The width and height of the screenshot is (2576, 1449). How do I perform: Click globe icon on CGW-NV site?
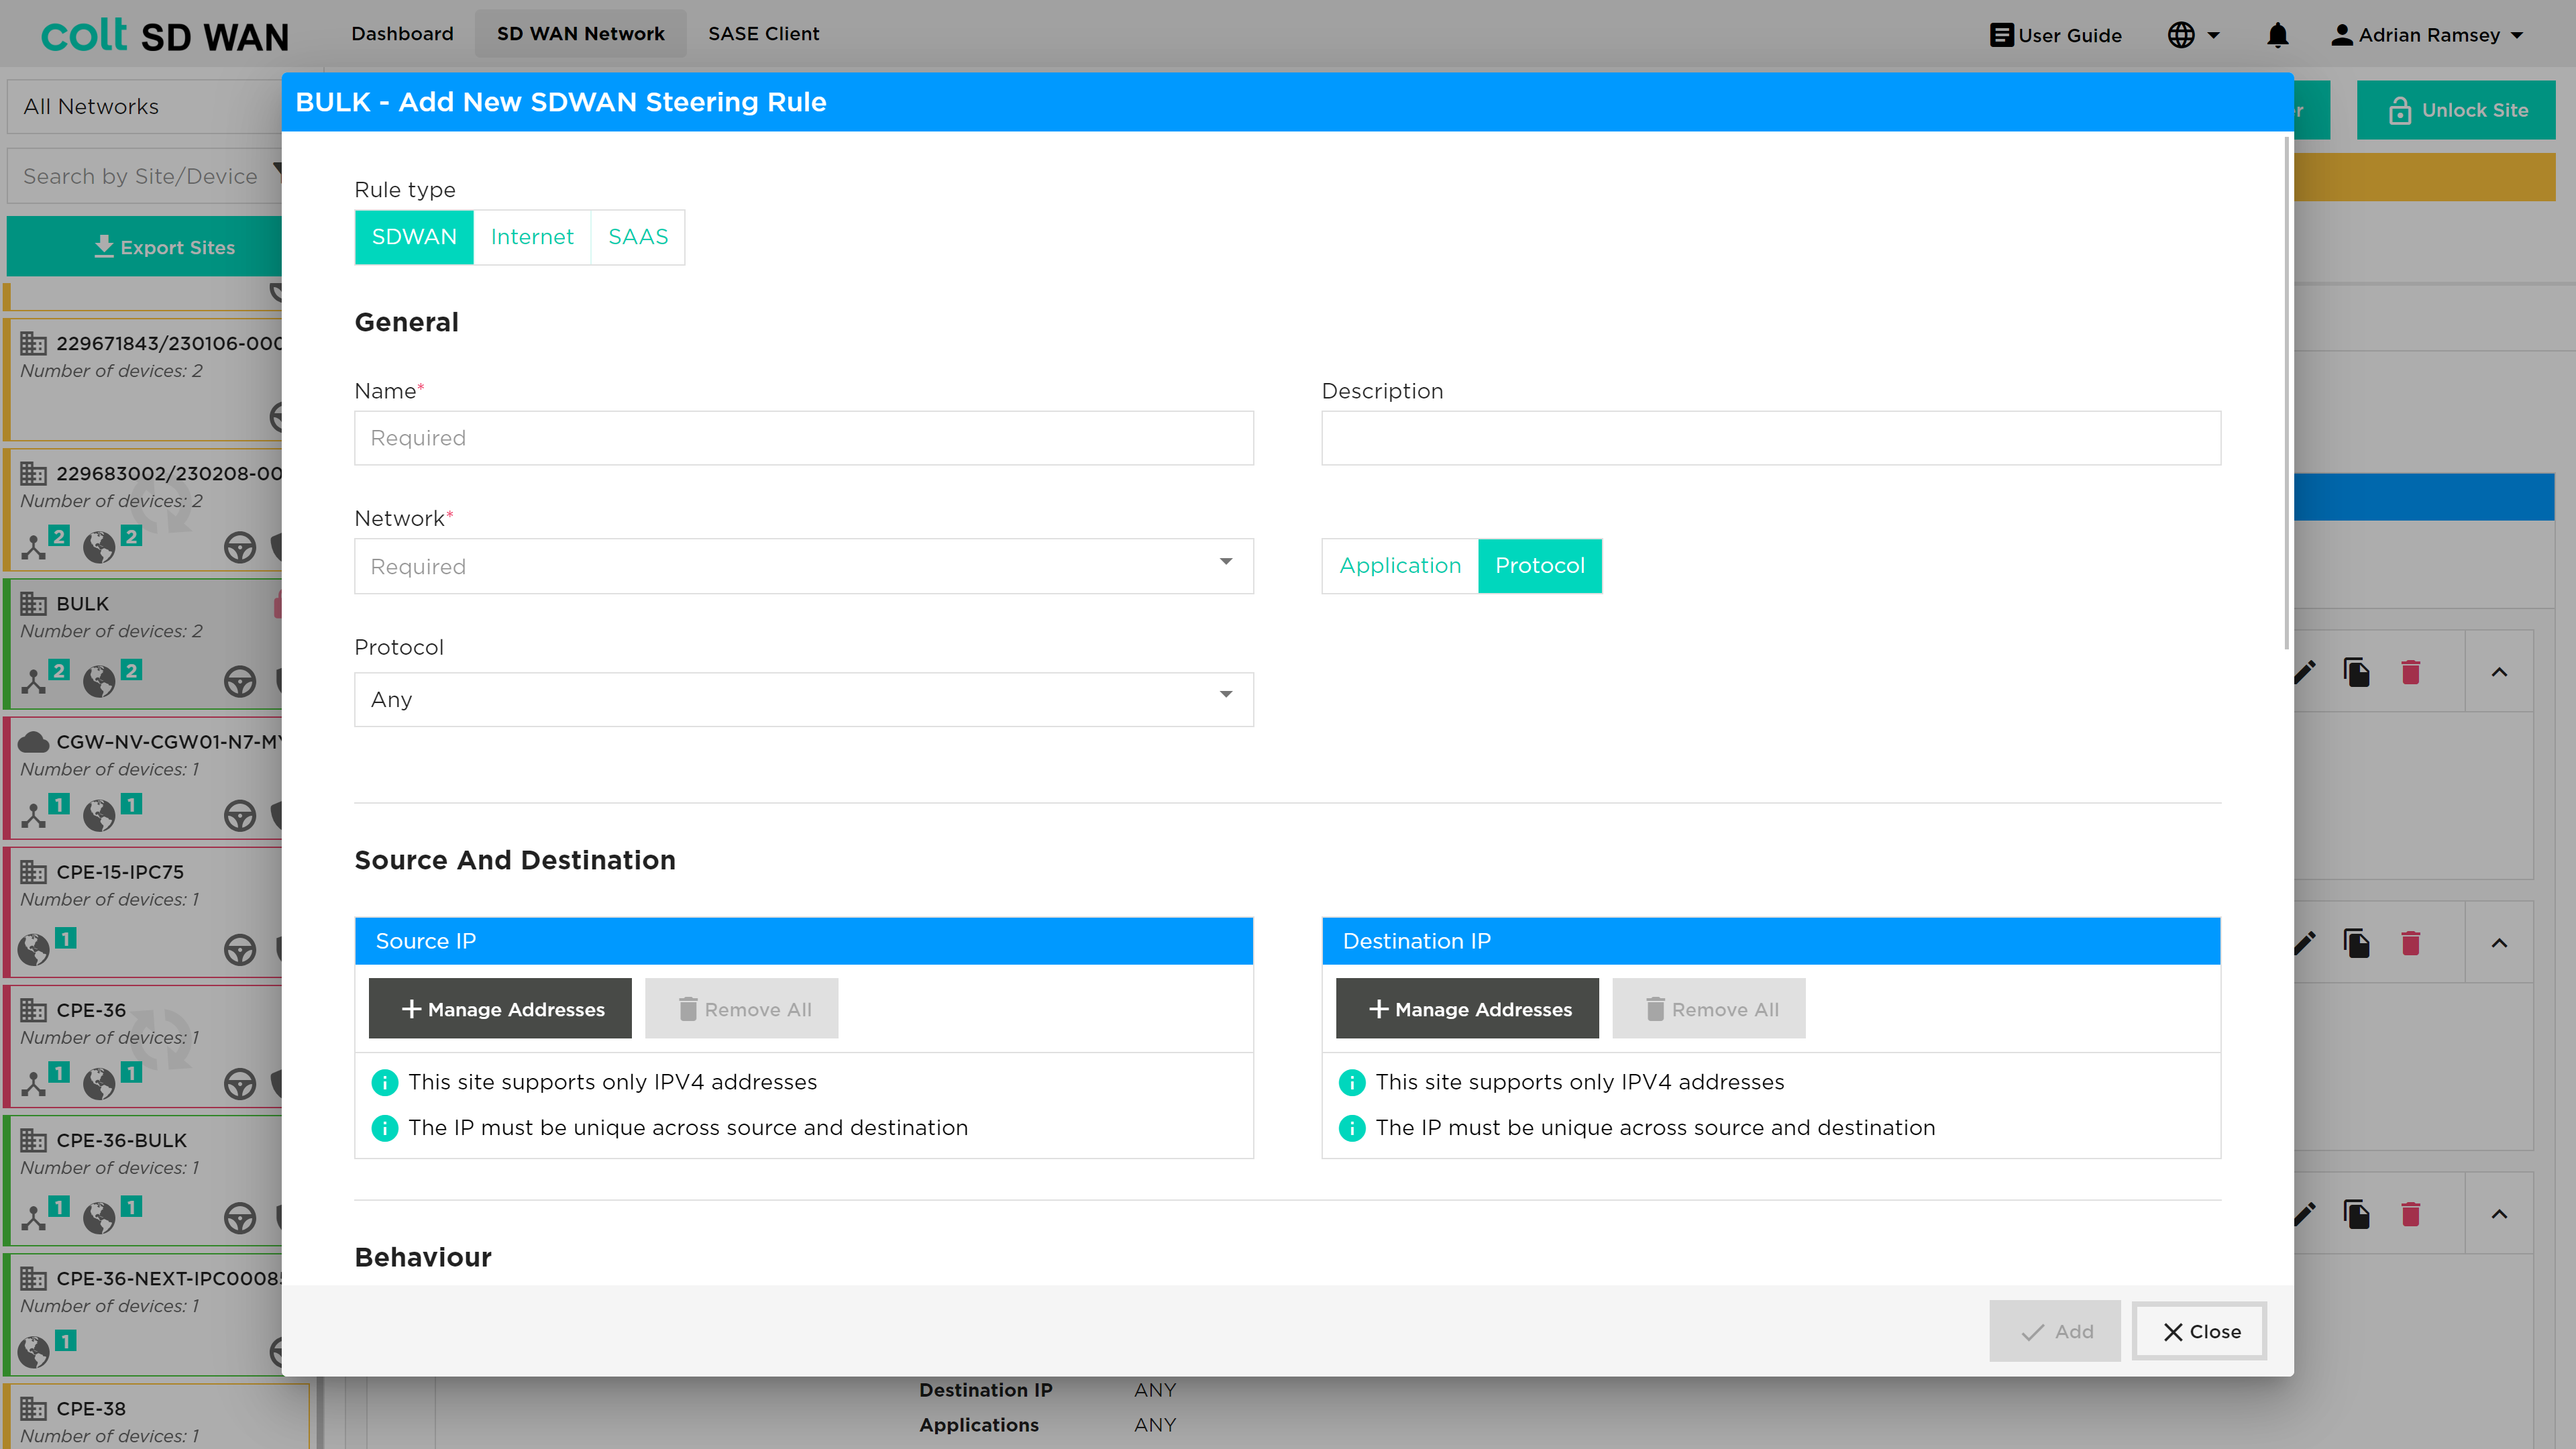(99, 815)
